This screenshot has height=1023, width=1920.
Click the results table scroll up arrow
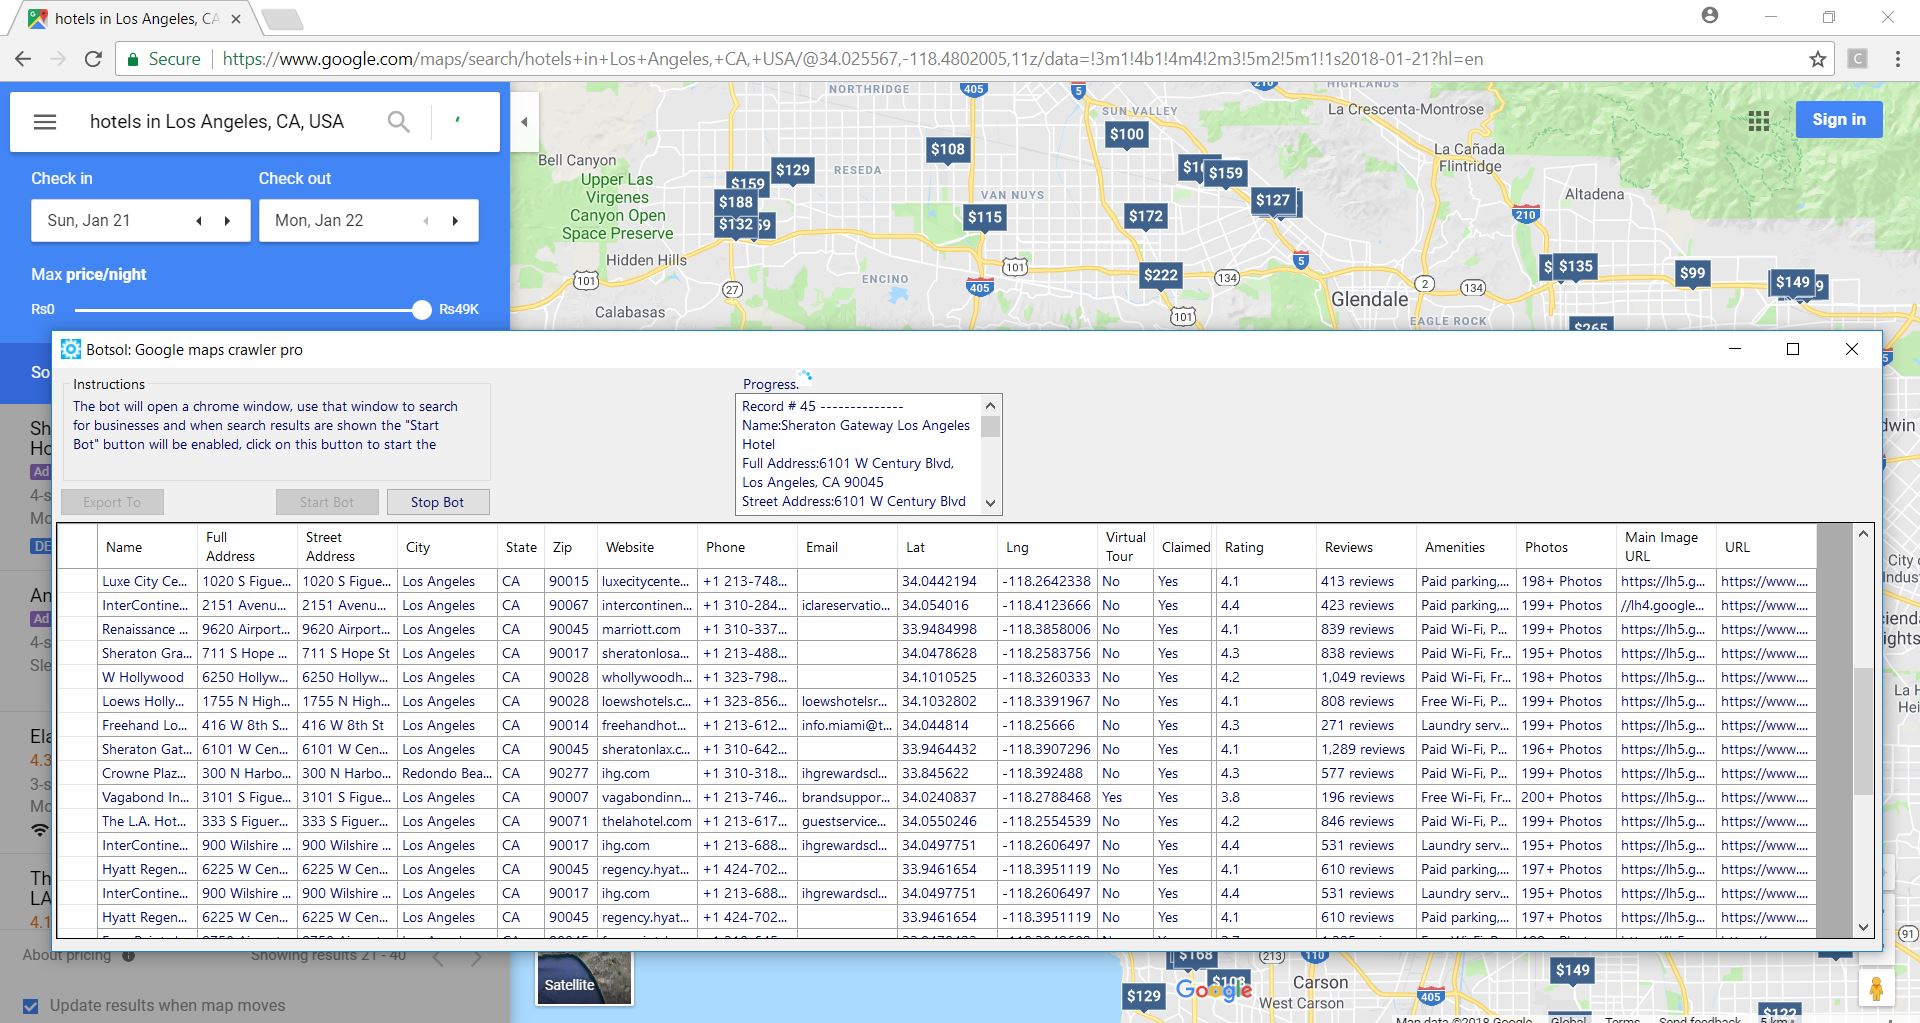point(1863,534)
